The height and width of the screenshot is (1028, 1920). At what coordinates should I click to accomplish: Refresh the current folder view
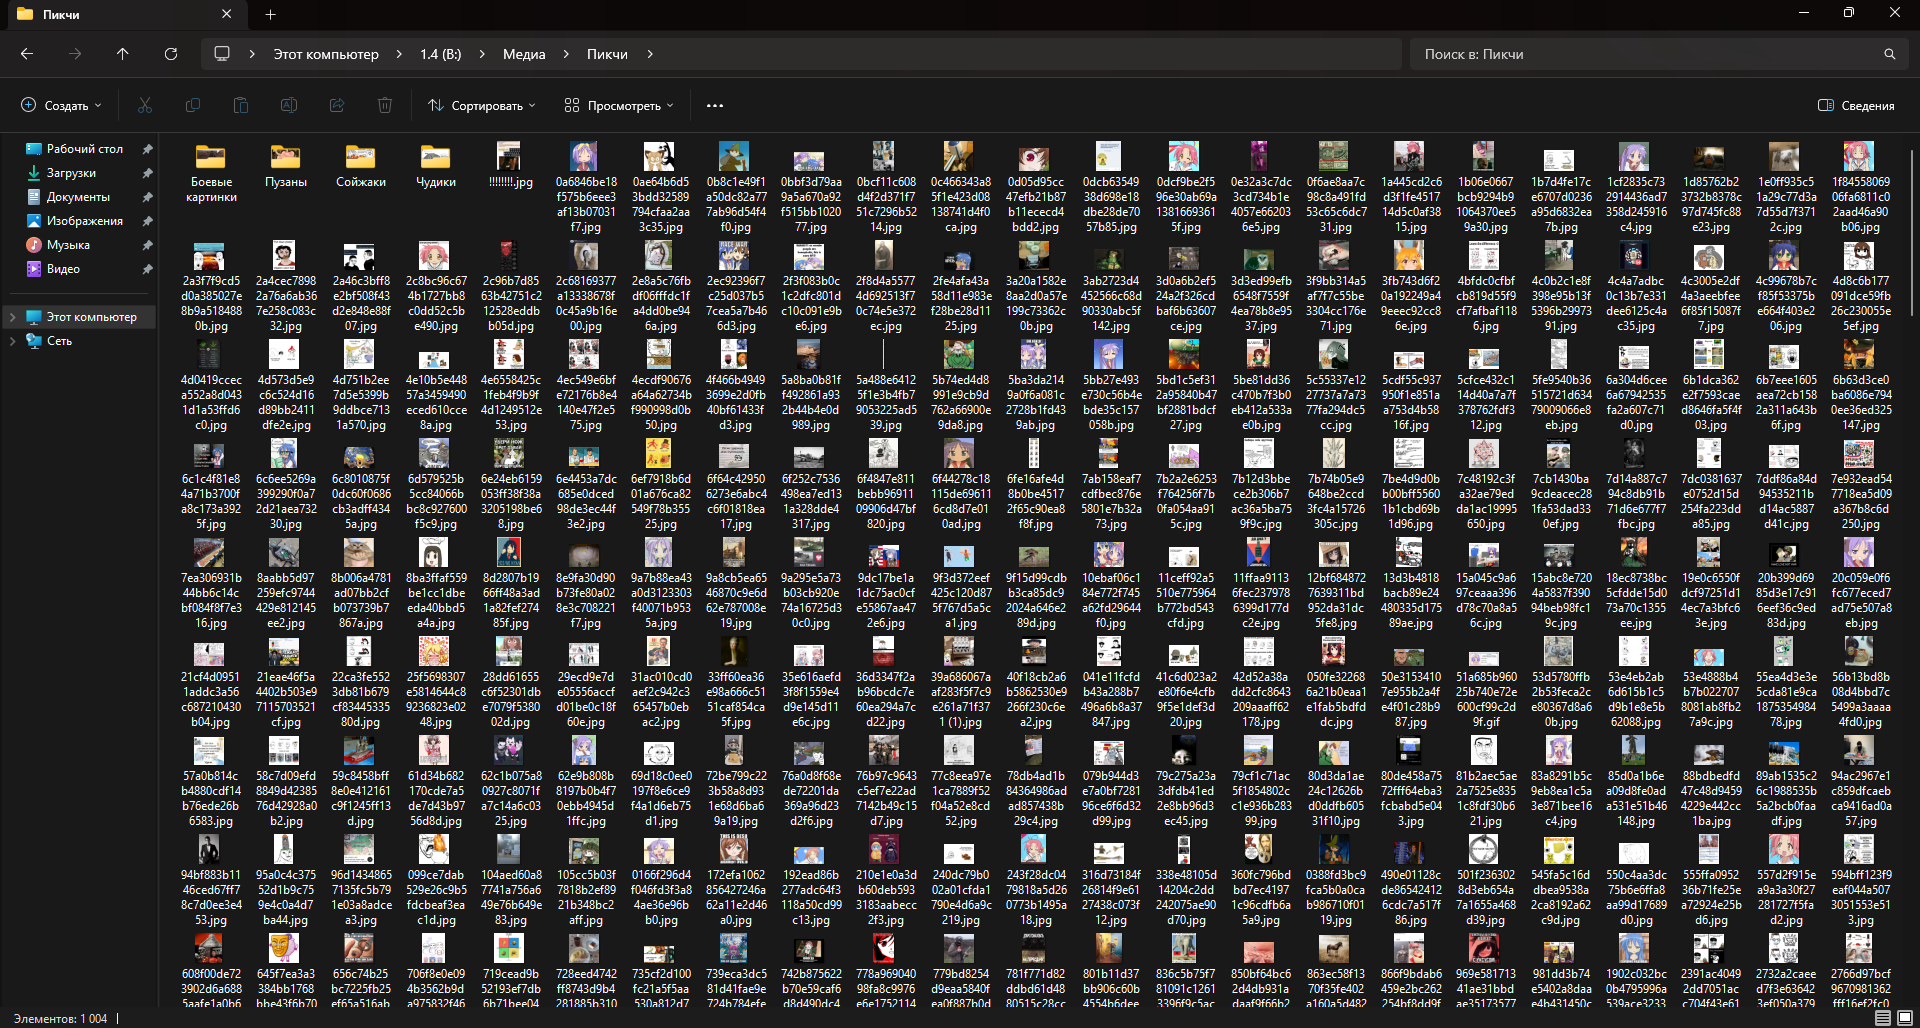coord(171,54)
